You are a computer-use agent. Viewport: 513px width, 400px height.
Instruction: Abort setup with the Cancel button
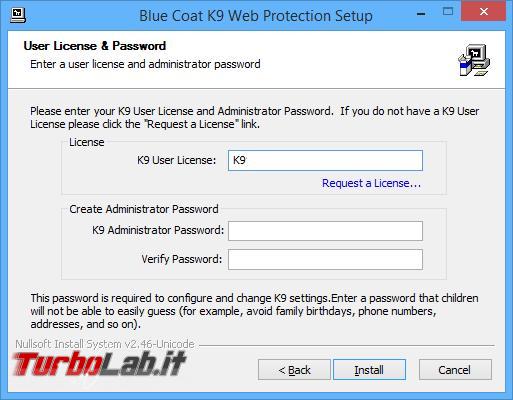click(x=455, y=370)
